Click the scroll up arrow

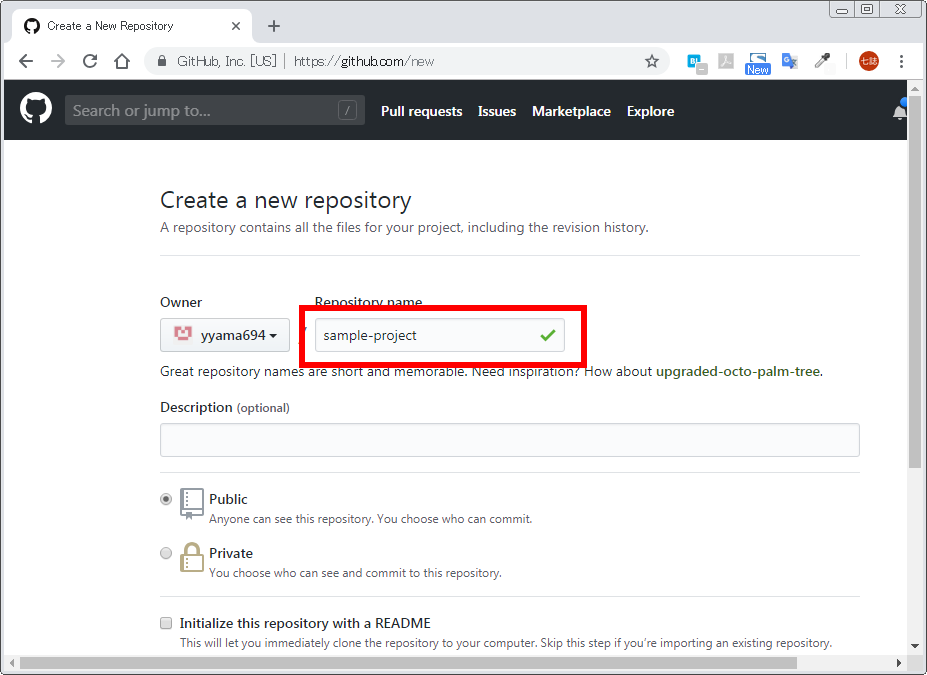point(915,89)
